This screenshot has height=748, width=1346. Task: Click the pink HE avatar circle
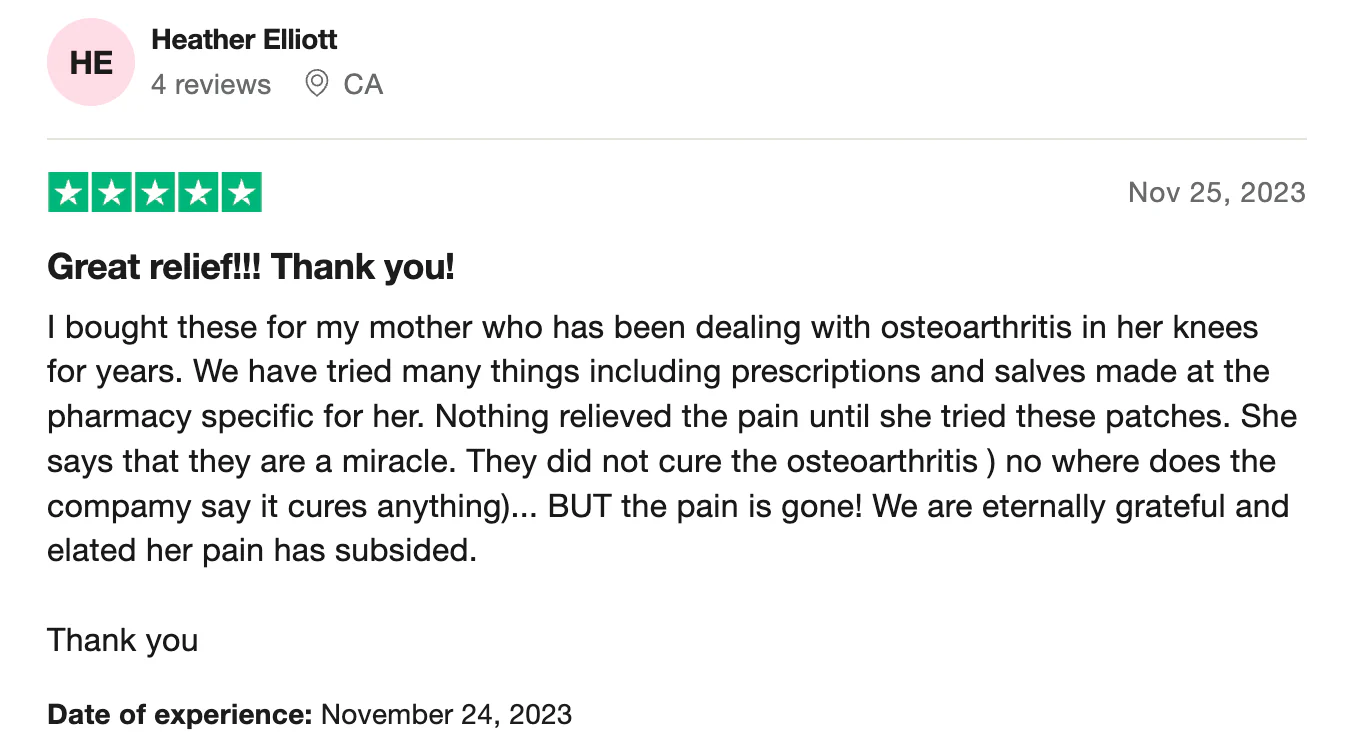[91, 63]
